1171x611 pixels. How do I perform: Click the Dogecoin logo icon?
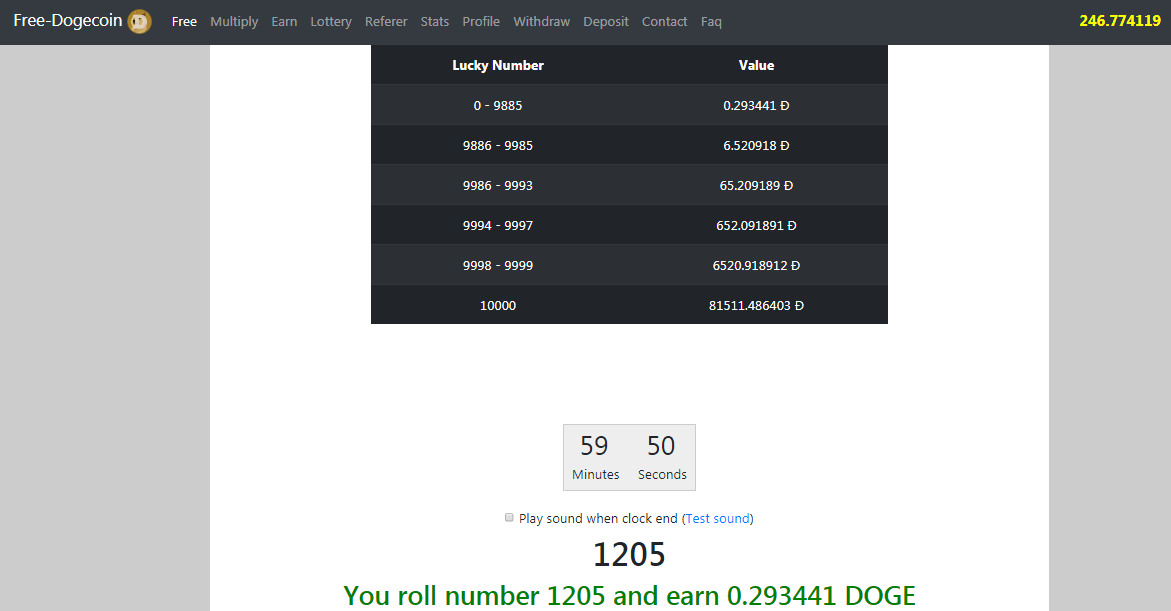(x=139, y=21)
